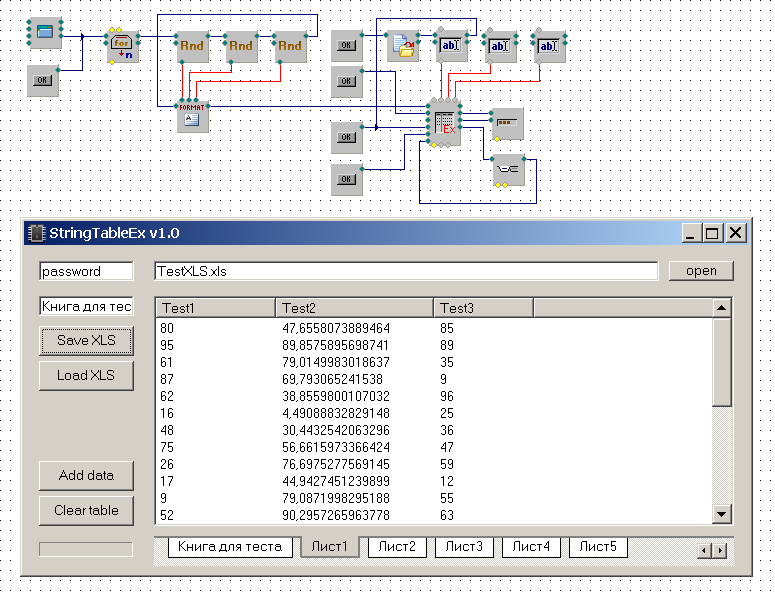Switch to the Лист2 tab
Screen dimensions: 775x599
tap(397, 547)
